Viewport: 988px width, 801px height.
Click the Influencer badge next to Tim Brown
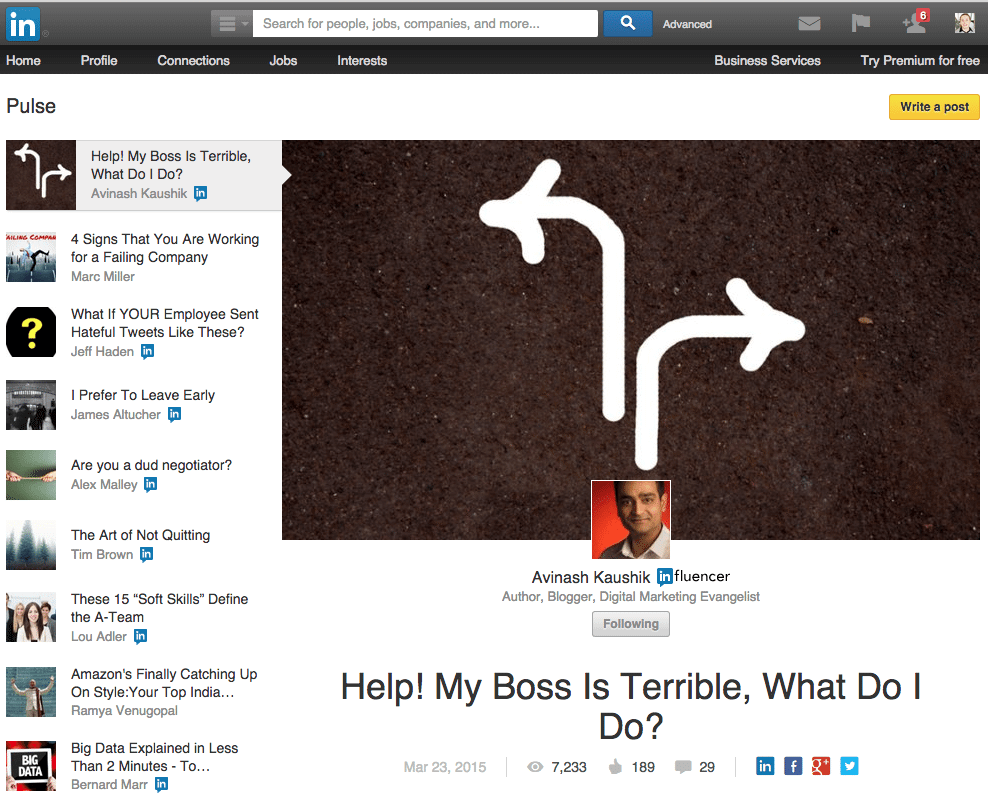click(147, 554)
